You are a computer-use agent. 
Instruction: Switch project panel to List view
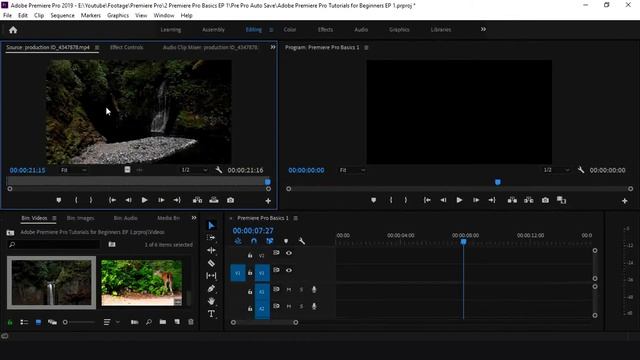[x=24, y=322]
